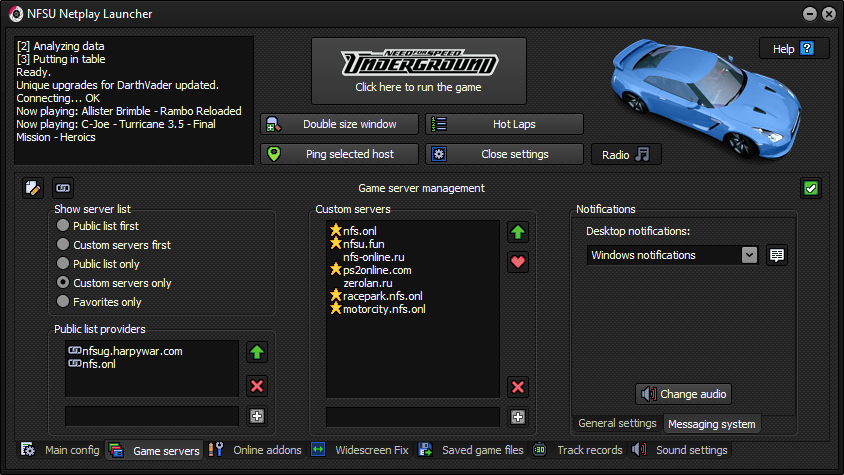
Task: Open the Sound settings tab
Action: point(680,450)
